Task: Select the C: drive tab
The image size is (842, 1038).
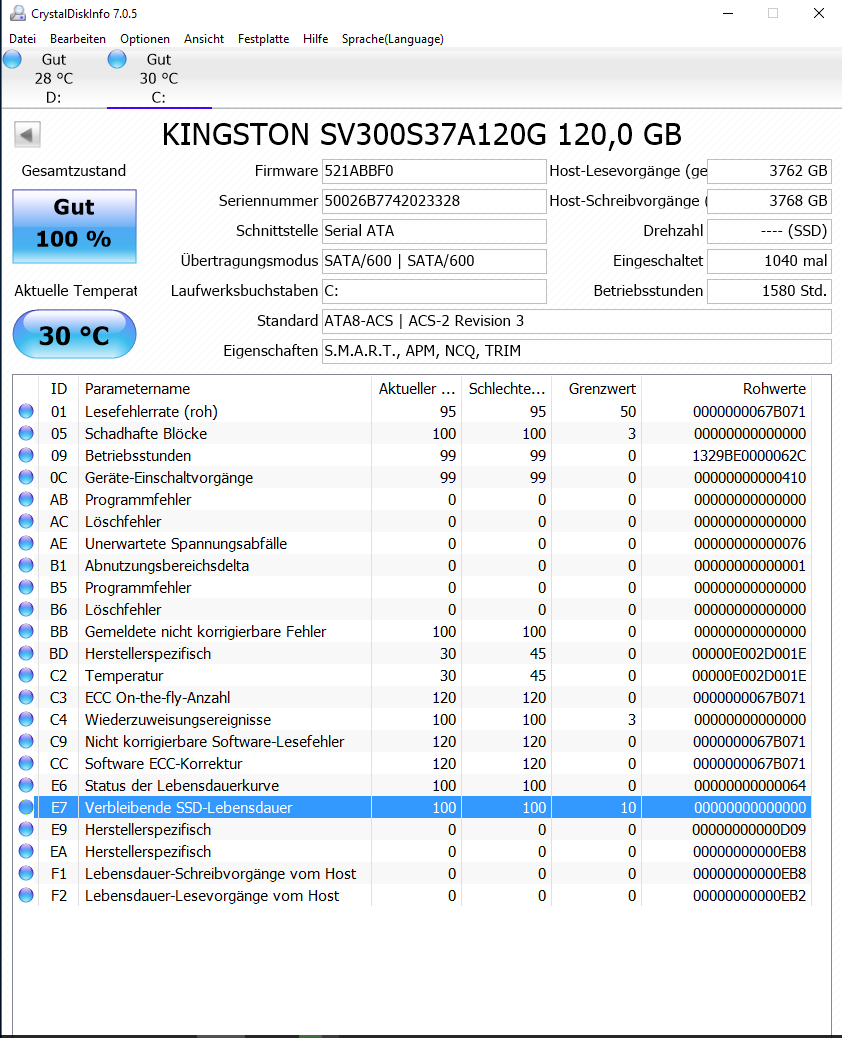Action: (159, 79)
